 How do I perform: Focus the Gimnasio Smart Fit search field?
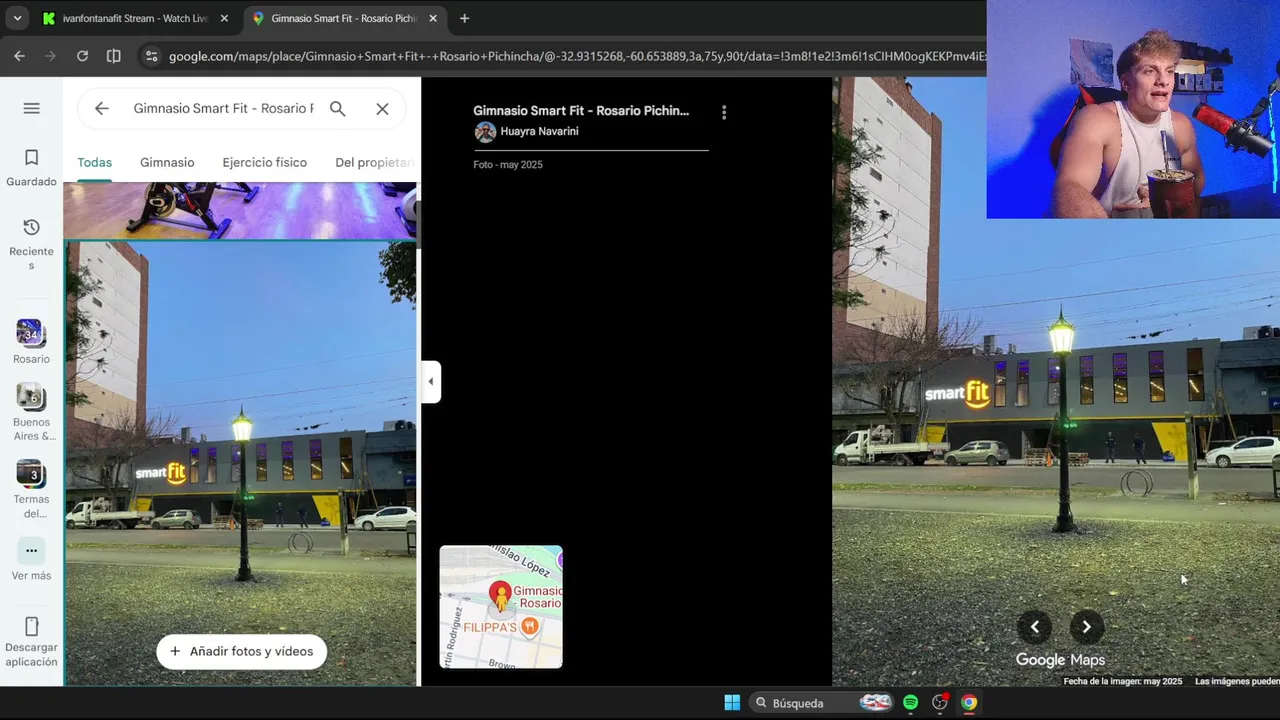[x=223, y=108]
